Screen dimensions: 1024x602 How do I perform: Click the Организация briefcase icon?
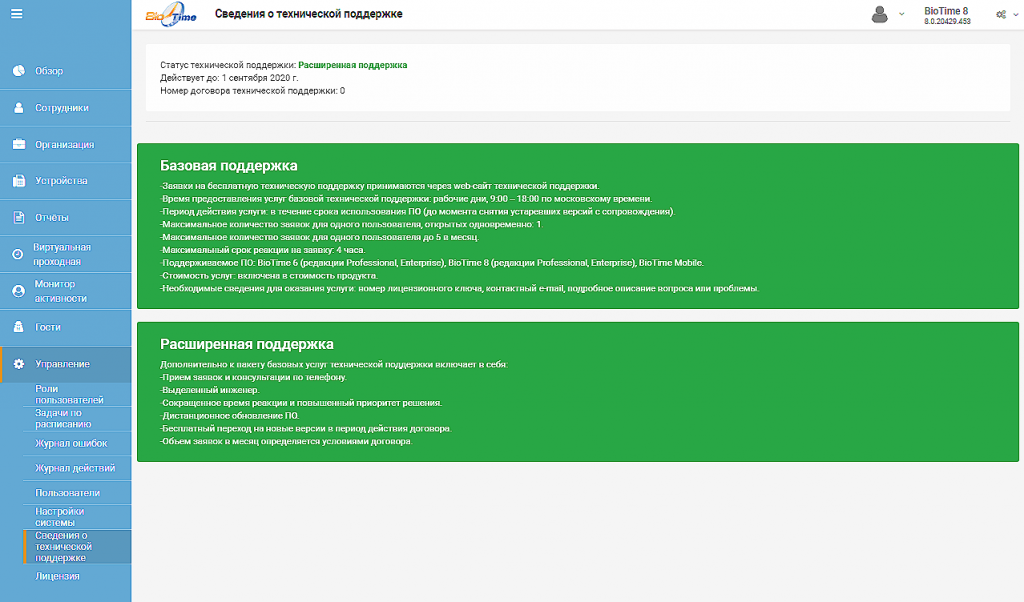tap(19, 144)
